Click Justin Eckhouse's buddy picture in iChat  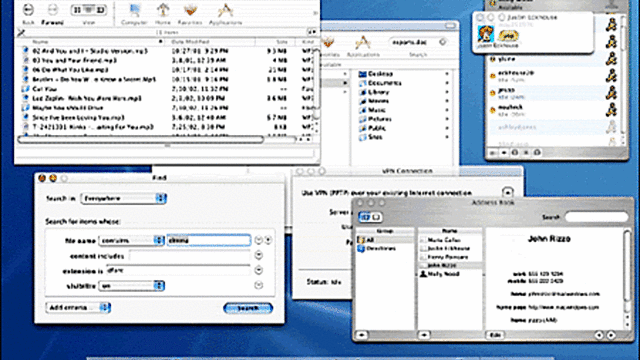[x=486, y=33]
